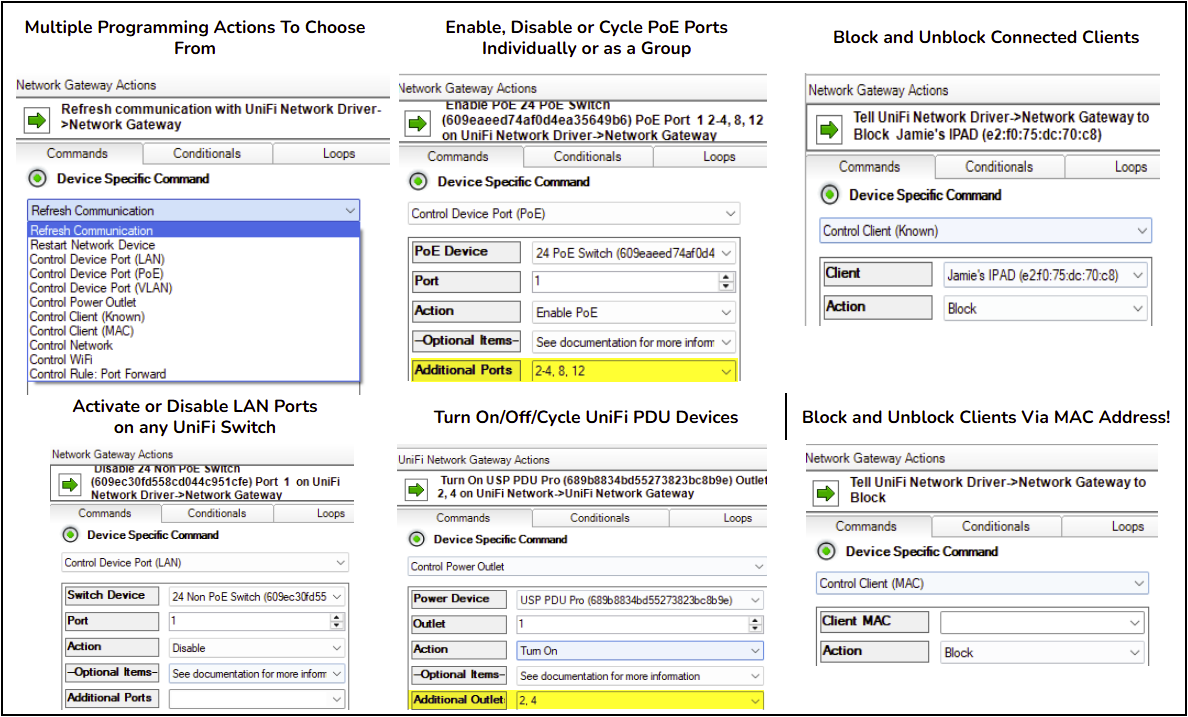Click the green arrow beside Enable PoE action
This screenshot has height=717, width=1188.
click(417, 124)
